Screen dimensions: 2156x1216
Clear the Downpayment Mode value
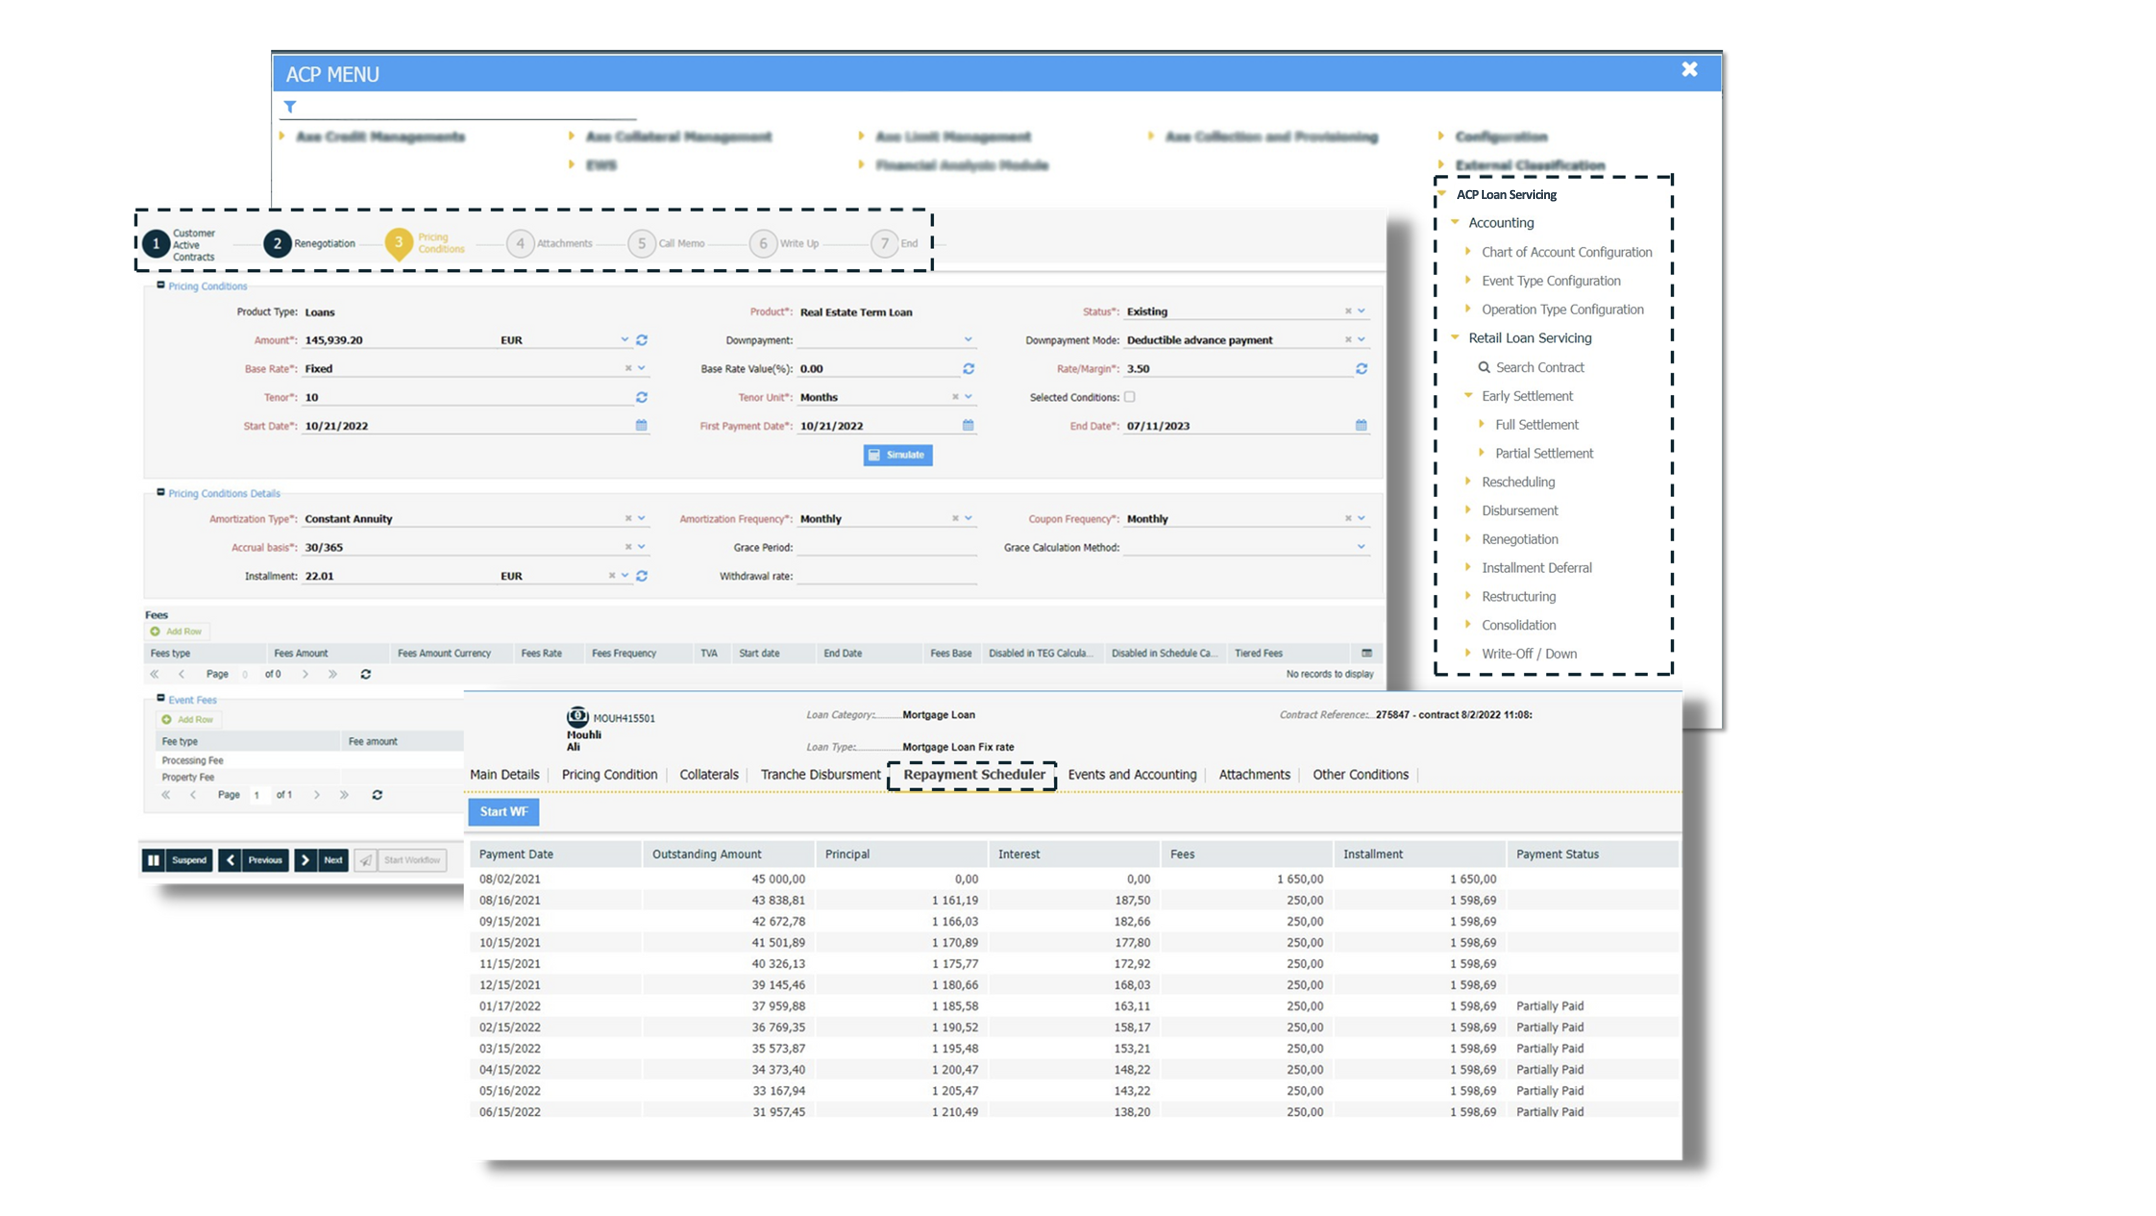tap(1348, 340)
